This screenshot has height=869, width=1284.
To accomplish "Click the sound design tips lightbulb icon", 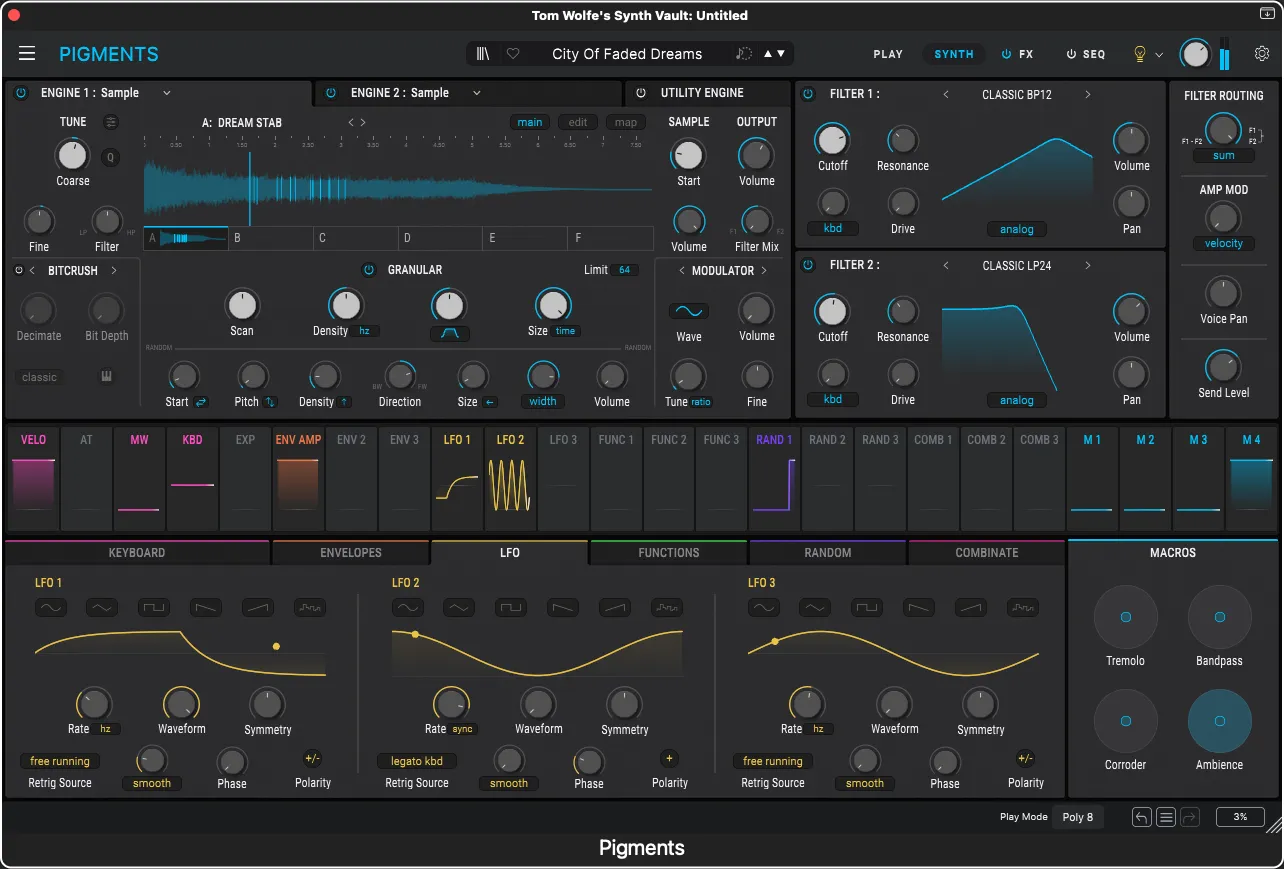I will pyautogui.click(x=1139, y=54).
